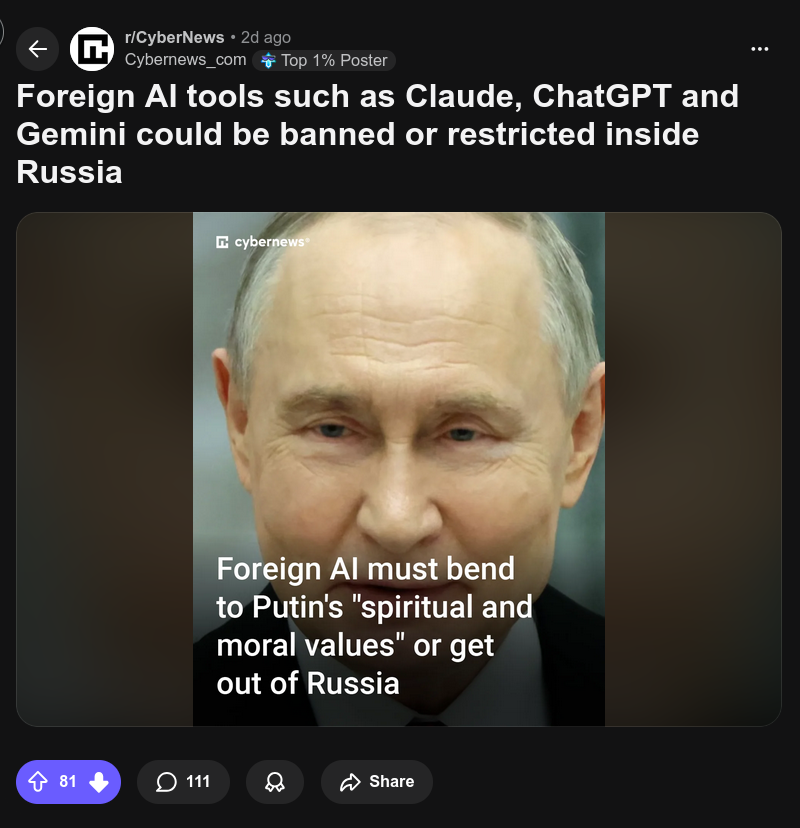
Task: Click the 2d ago timestamp
Action: tap(266, 37)
